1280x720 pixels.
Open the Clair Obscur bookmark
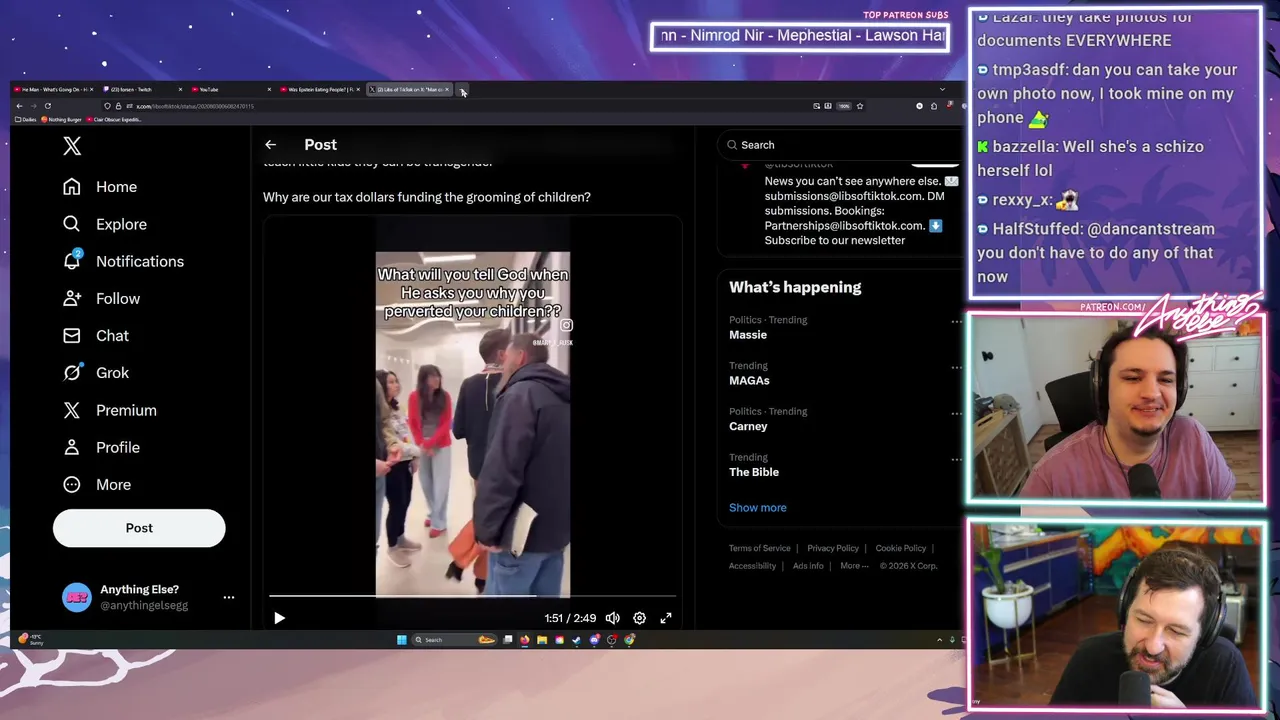[114, 119]
